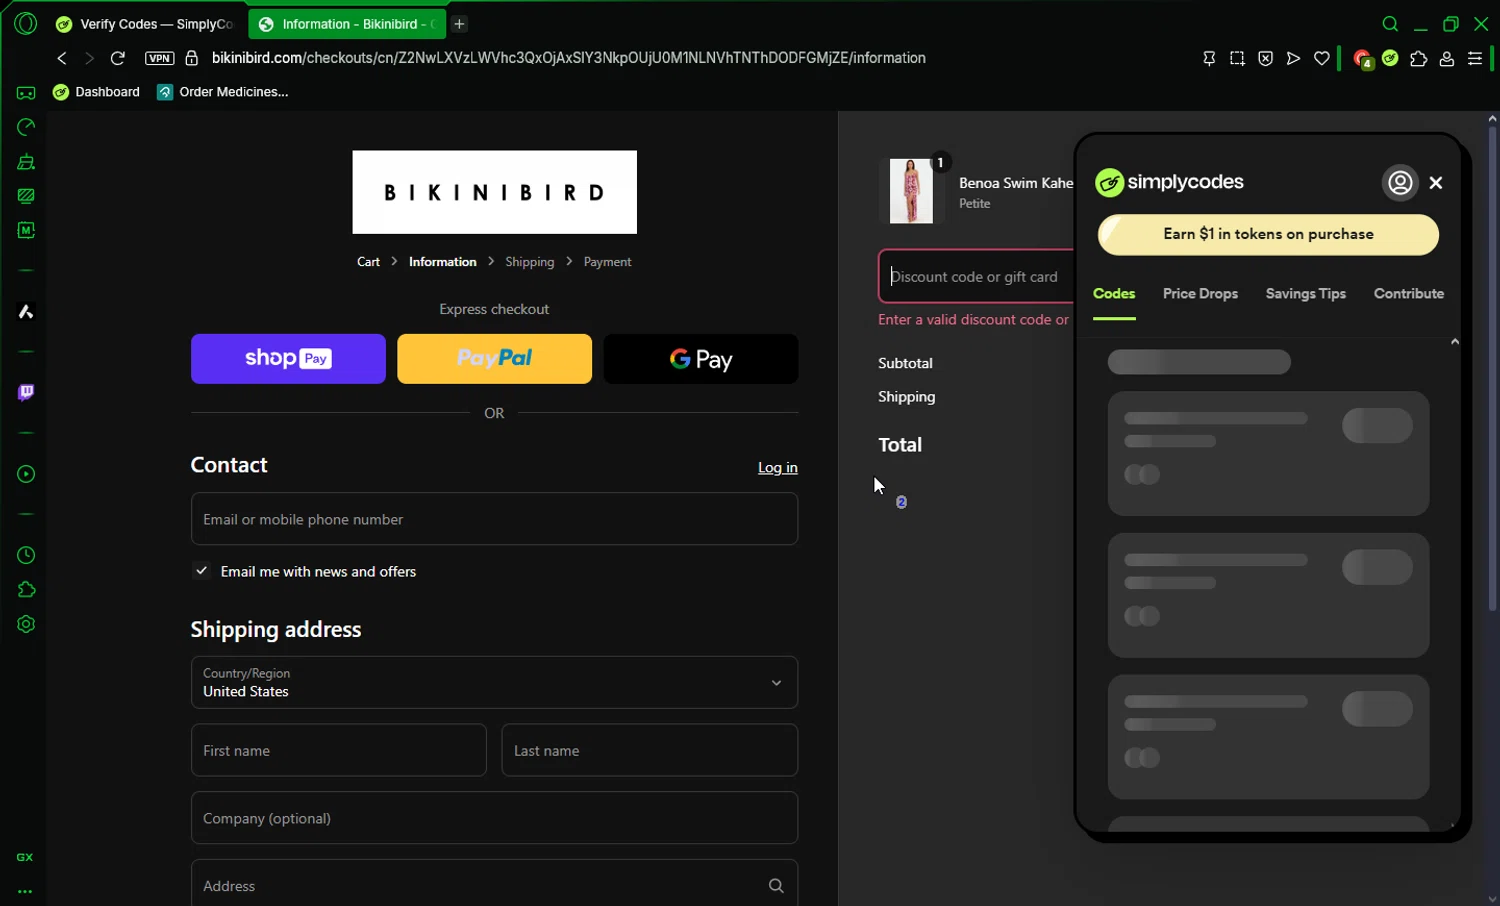Switch to the Savings Tips tab
The height and width of the screenshot is (906, 1500).
click(1305, 294)
